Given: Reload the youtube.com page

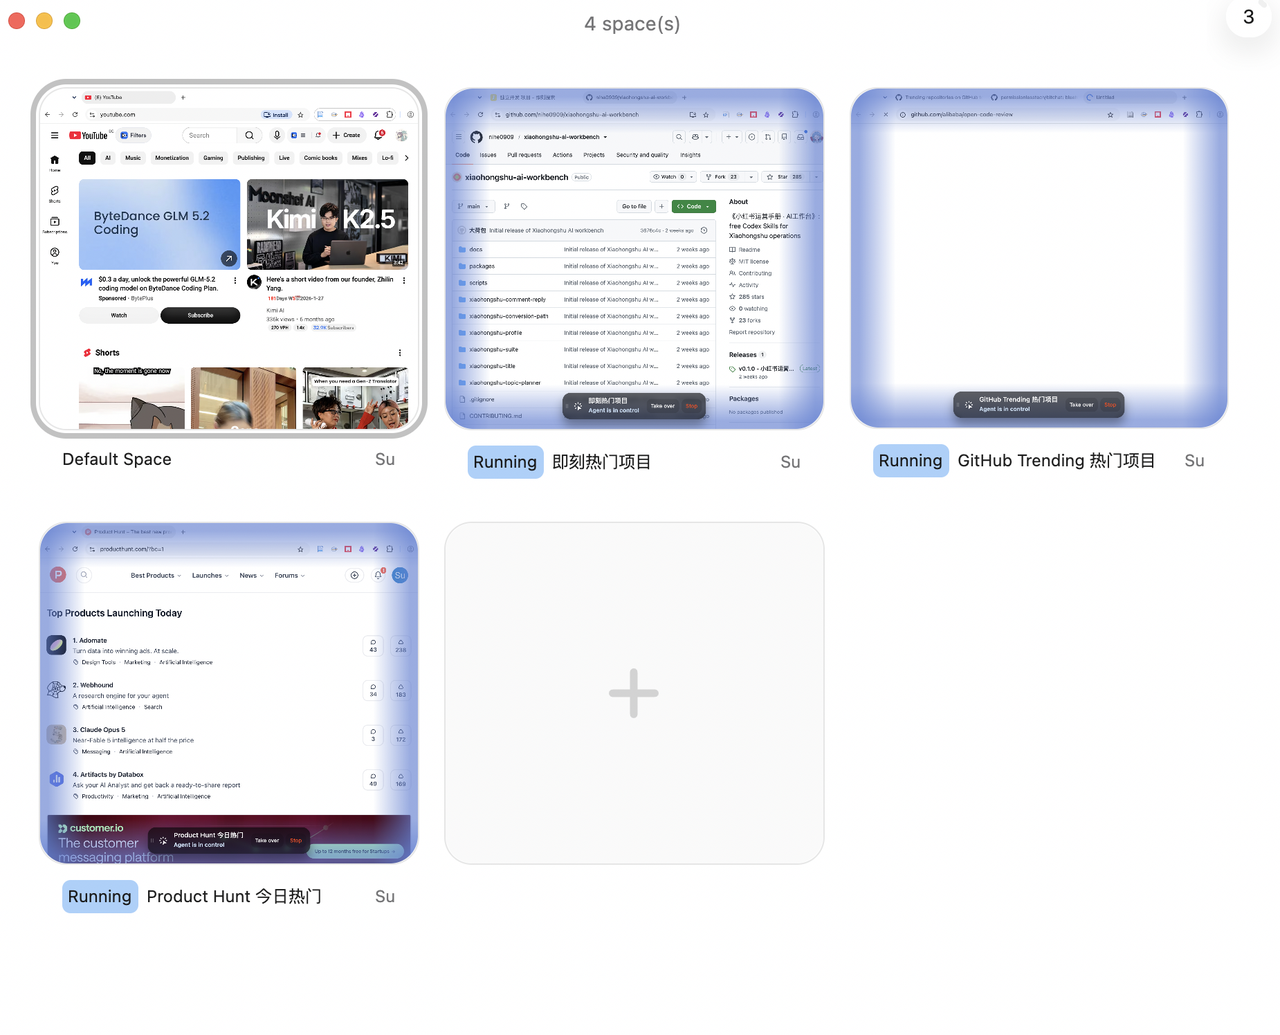Looking at the screenshot, I should tap(75, 115).
